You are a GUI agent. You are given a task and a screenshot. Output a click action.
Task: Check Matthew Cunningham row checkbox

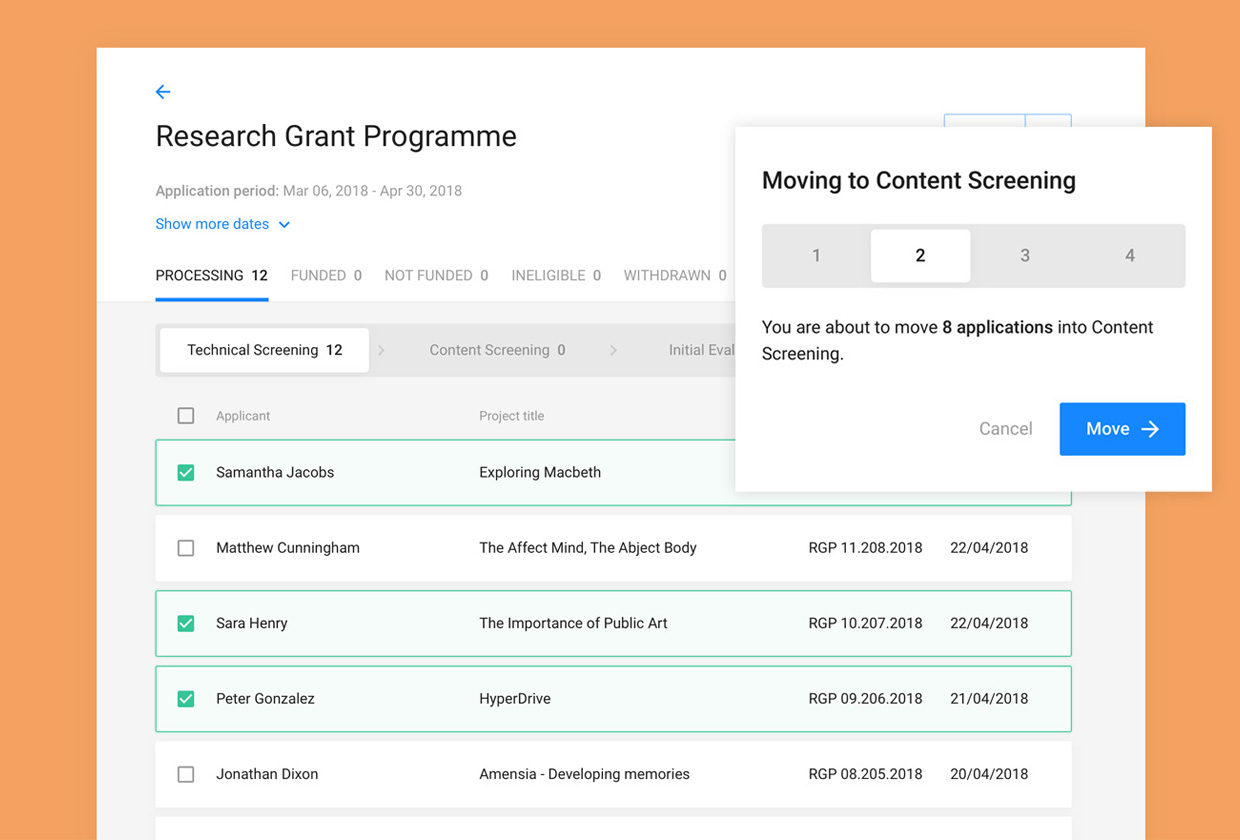(186, 548)
